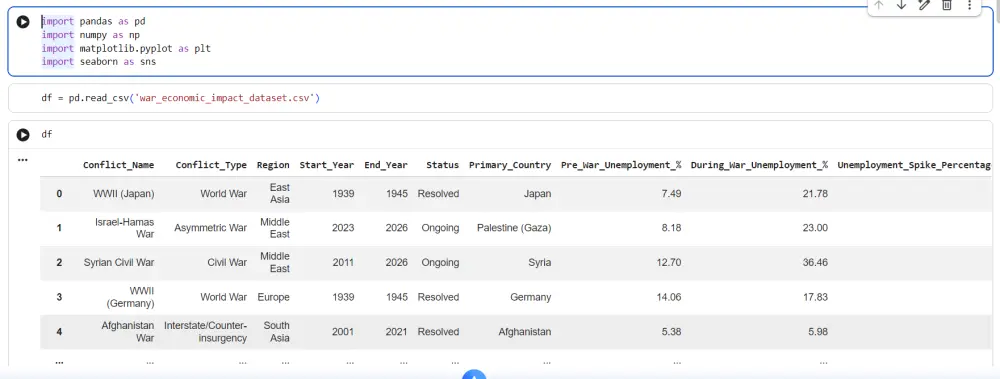Screen dimensions: 1000x379
Task: Click 'Palestine (Gaza)' country cell
Action: (514, 228)
